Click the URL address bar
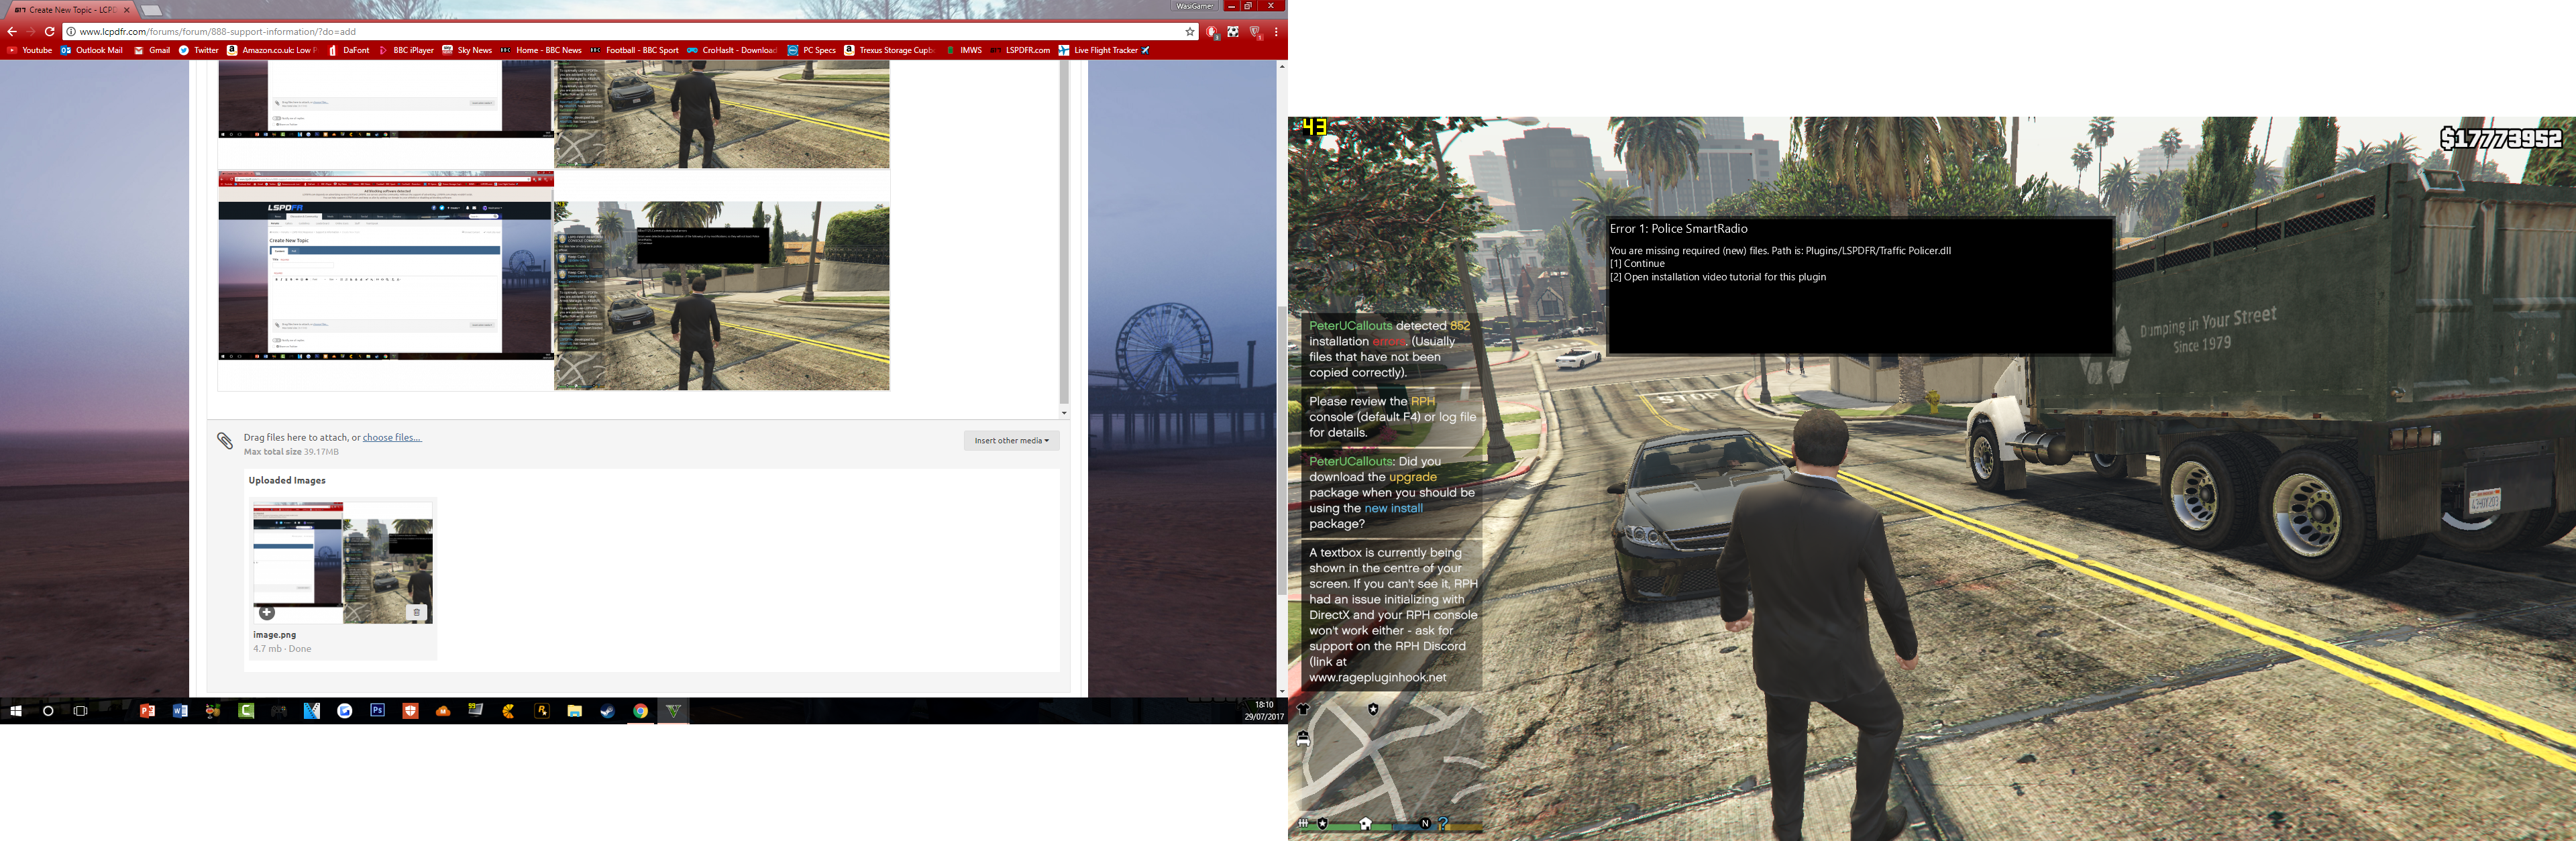 coord(600,32)
